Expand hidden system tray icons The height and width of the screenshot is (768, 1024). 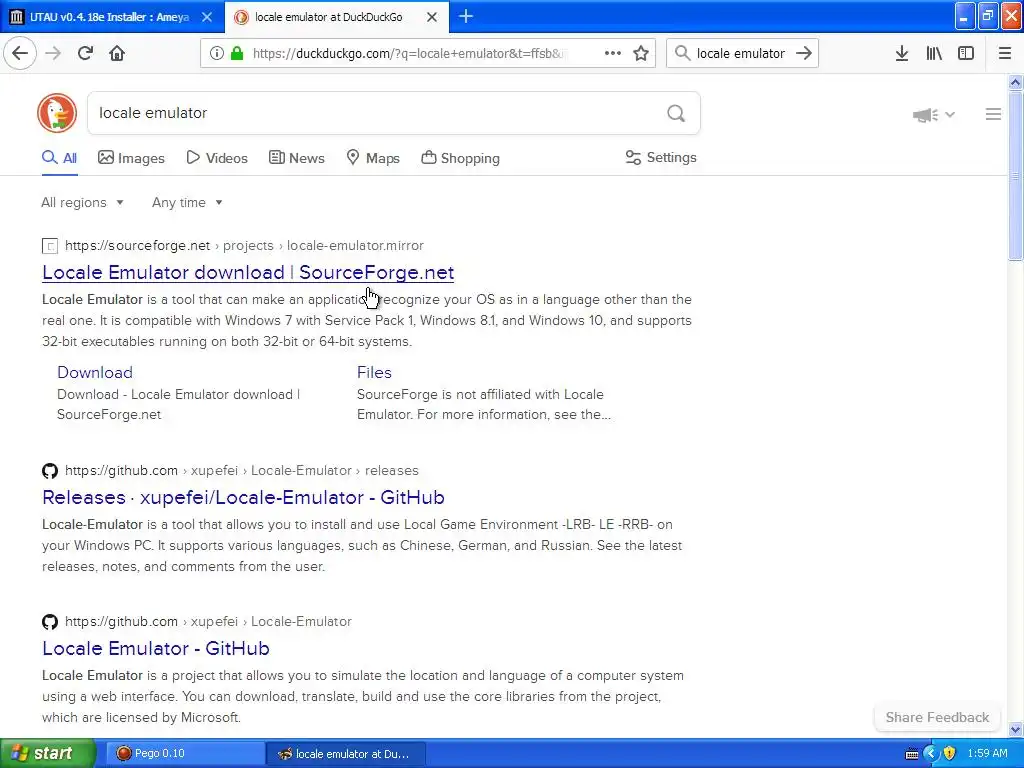click(x=931, y=754)
